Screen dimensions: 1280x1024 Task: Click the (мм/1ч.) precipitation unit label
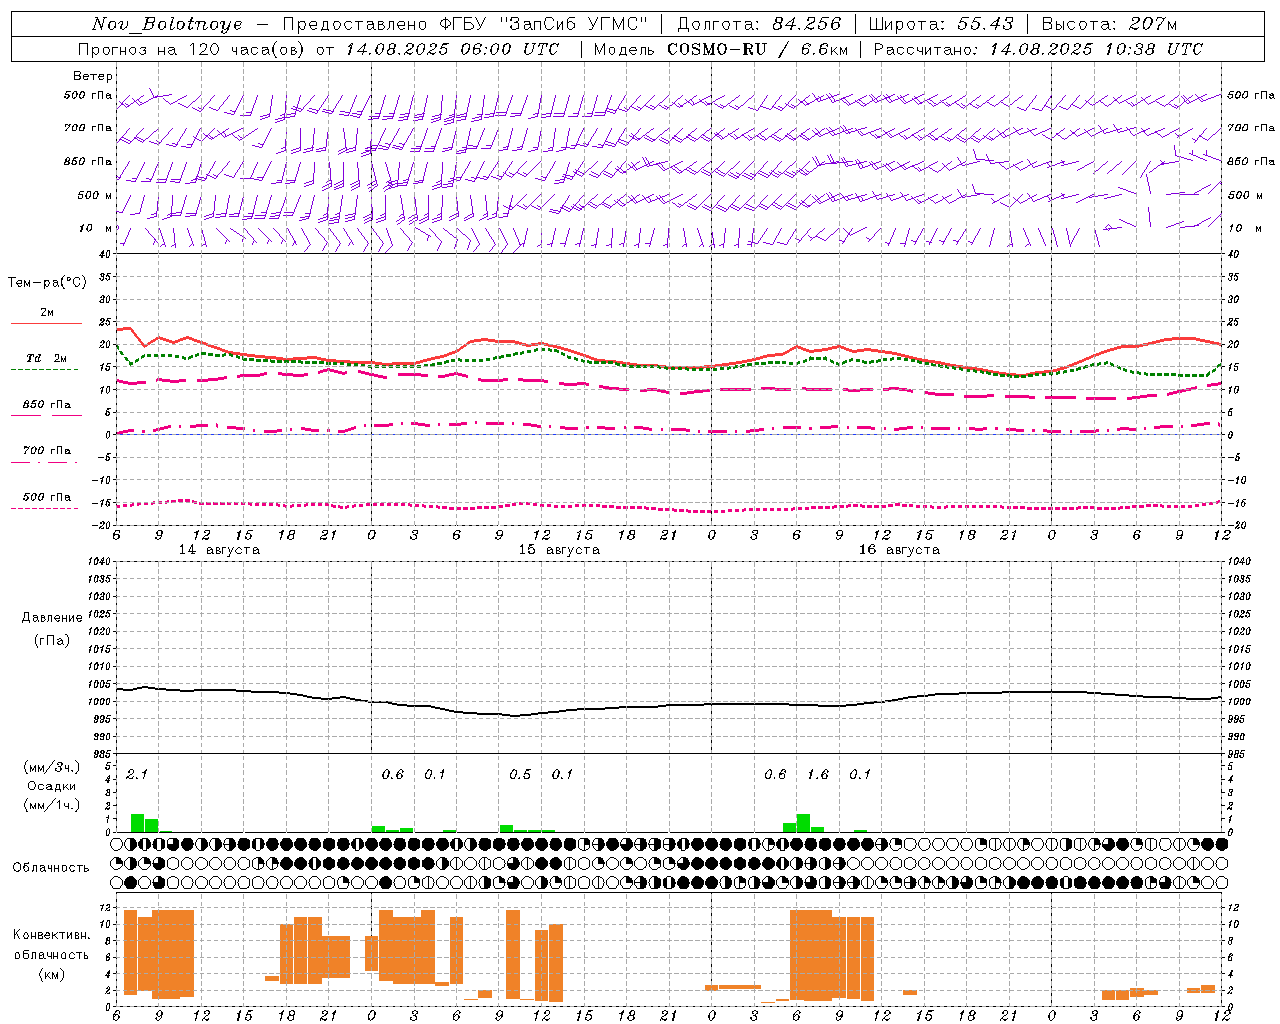click(x=52, y=805)
